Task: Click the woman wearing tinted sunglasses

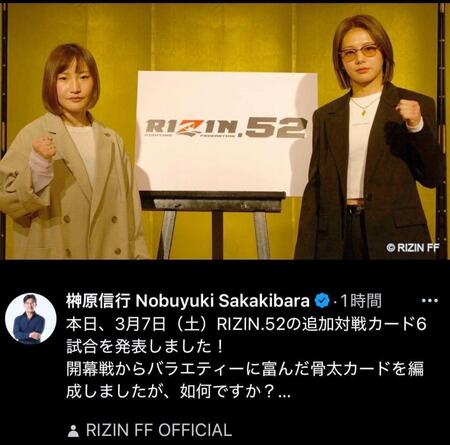Action: coord(368,138)
